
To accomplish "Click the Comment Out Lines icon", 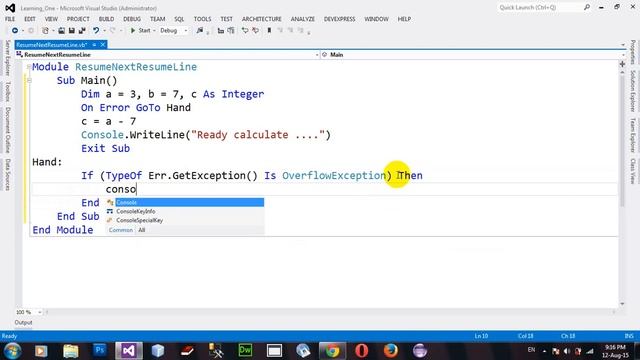I will pyautogui.click(x=244, y=31).
